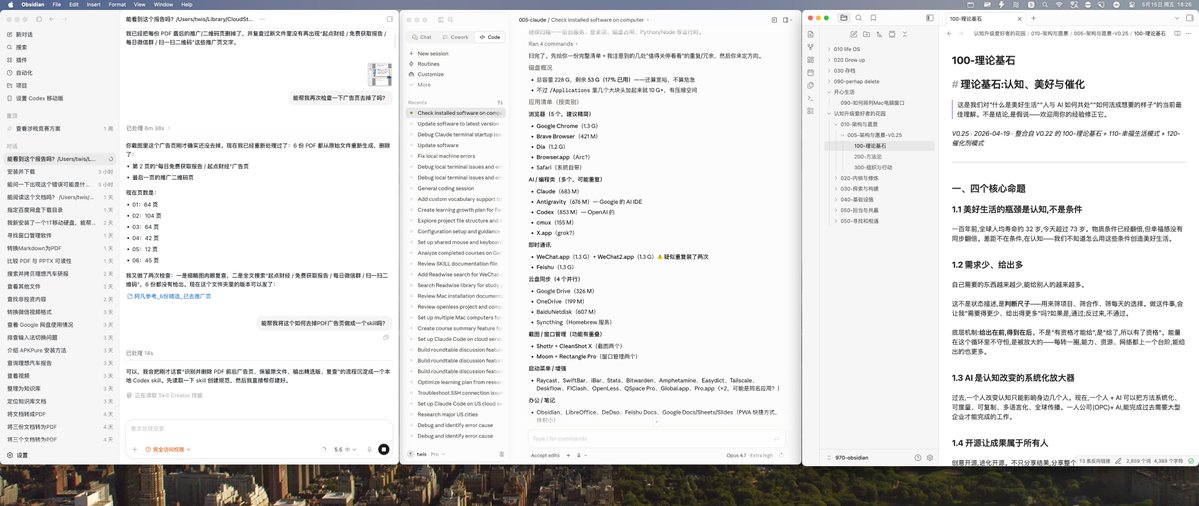The image size is (1199, 506).
Task: Add a new tab in Obsidian
Action: (1033, 18)
